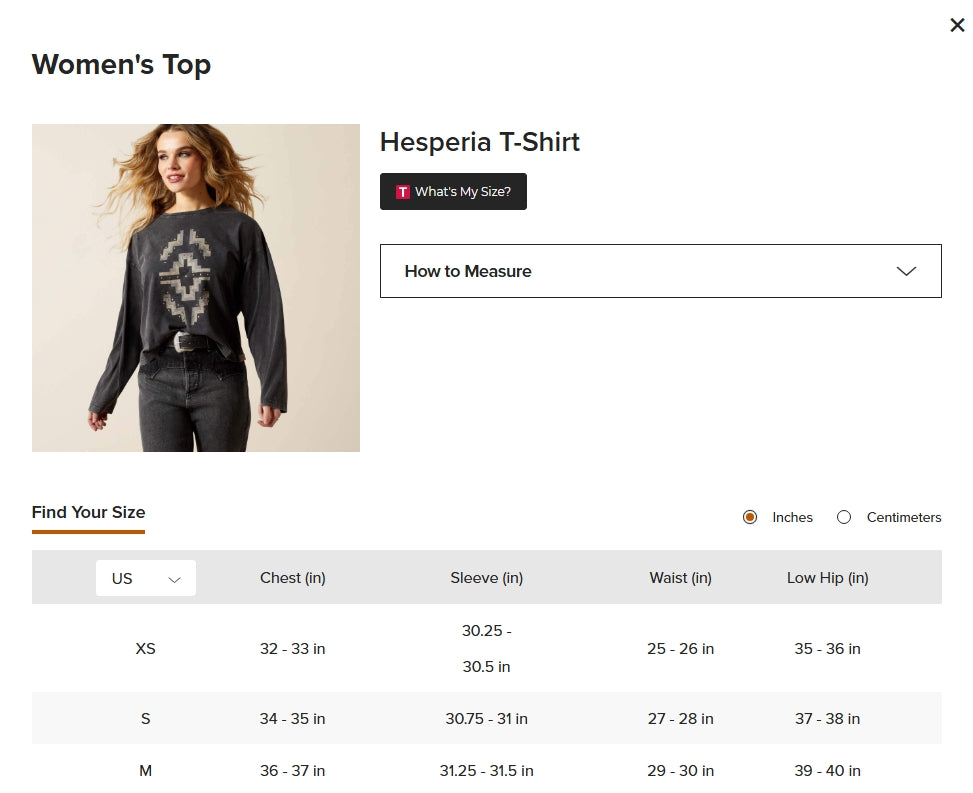Open the US size region dropdown
This screenshot has width=973, height=793.
pyautogui.click(x=145, y=578)
